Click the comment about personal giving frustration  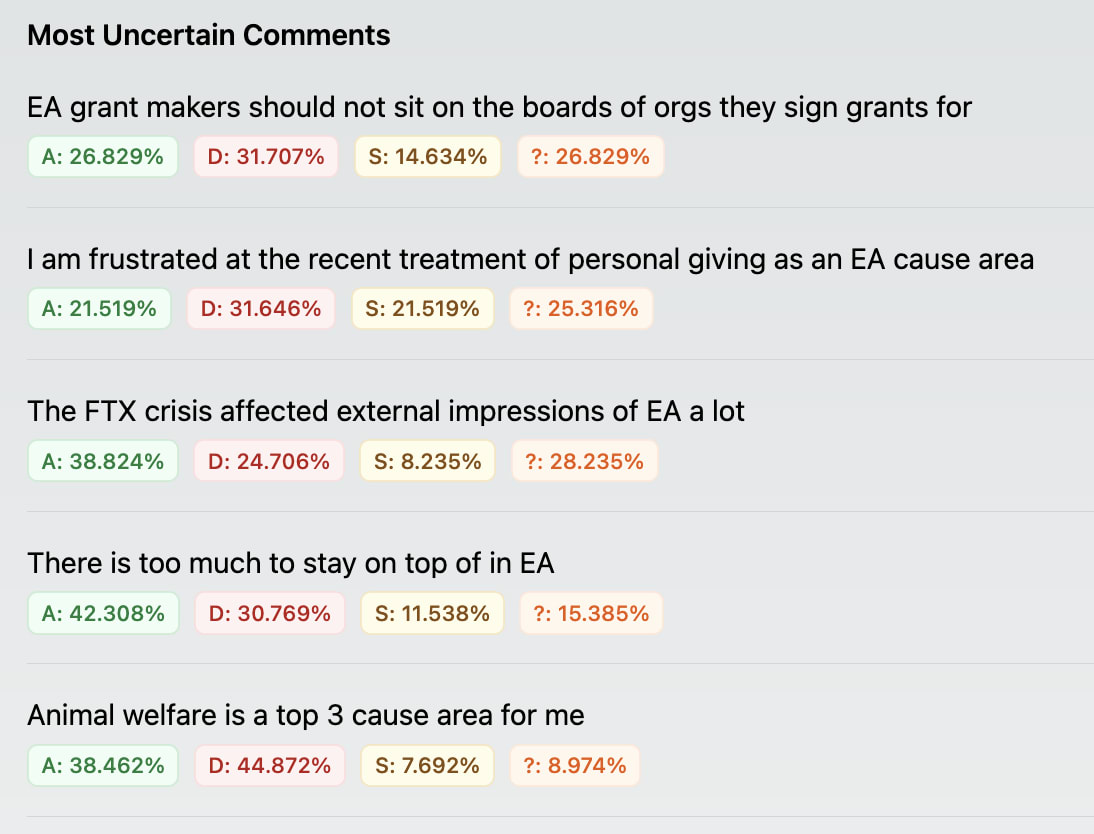click(x=530, y=260)
